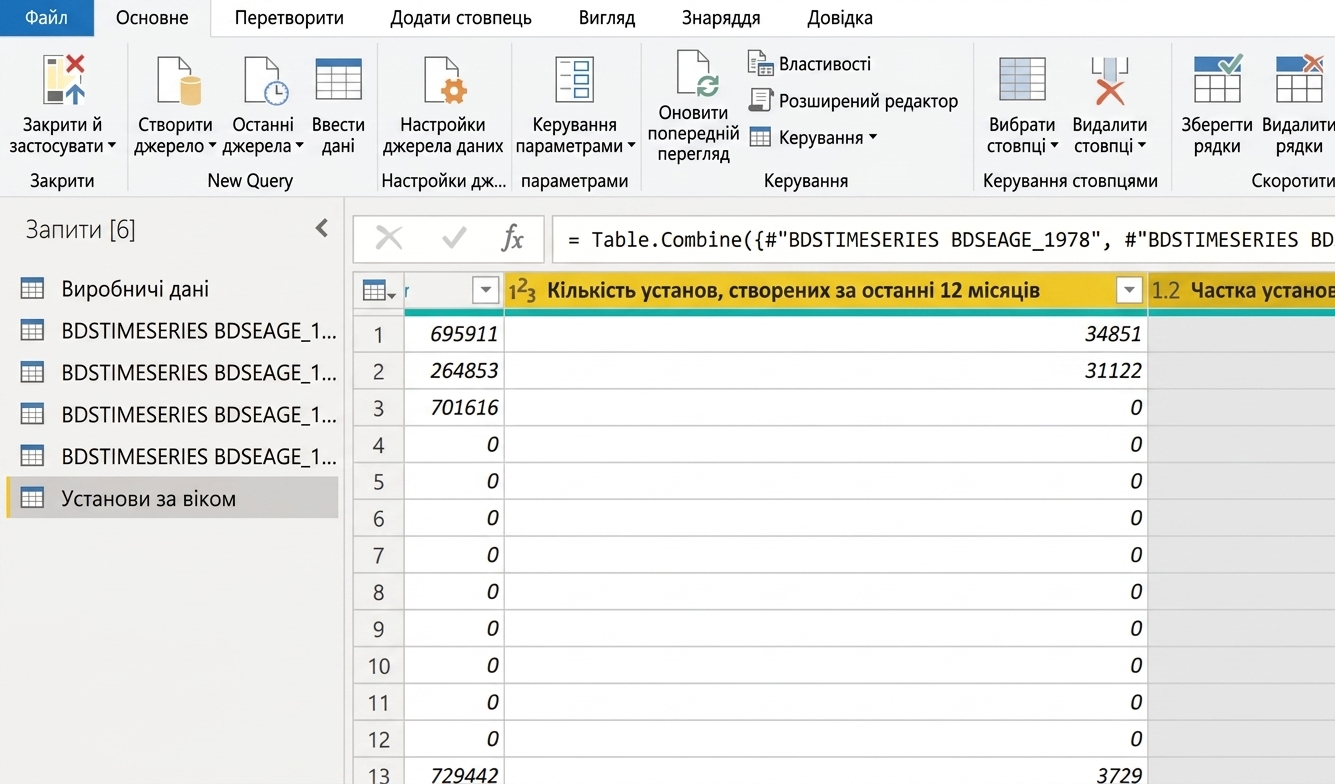Click the 1.2 data type icon of Частка column

point(1166,291)
